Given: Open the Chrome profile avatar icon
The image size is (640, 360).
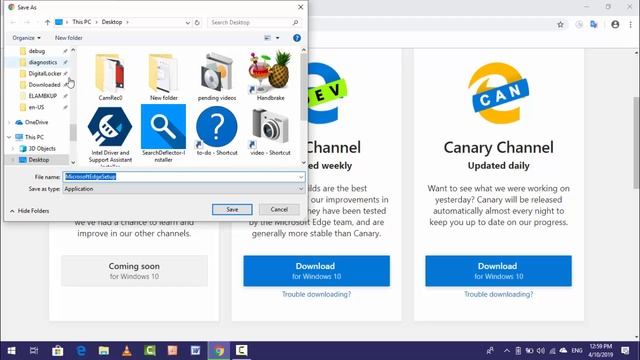Looking at the screenshot, I should coord(615,25).
